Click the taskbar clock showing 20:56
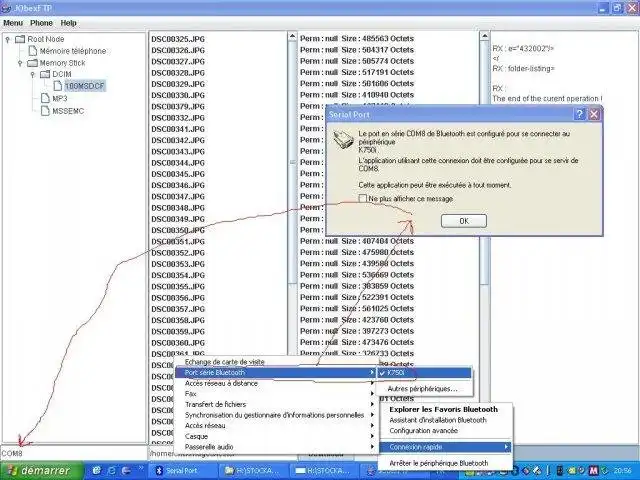This screenshot has width=640, height=480. click(x=622, y=471)
